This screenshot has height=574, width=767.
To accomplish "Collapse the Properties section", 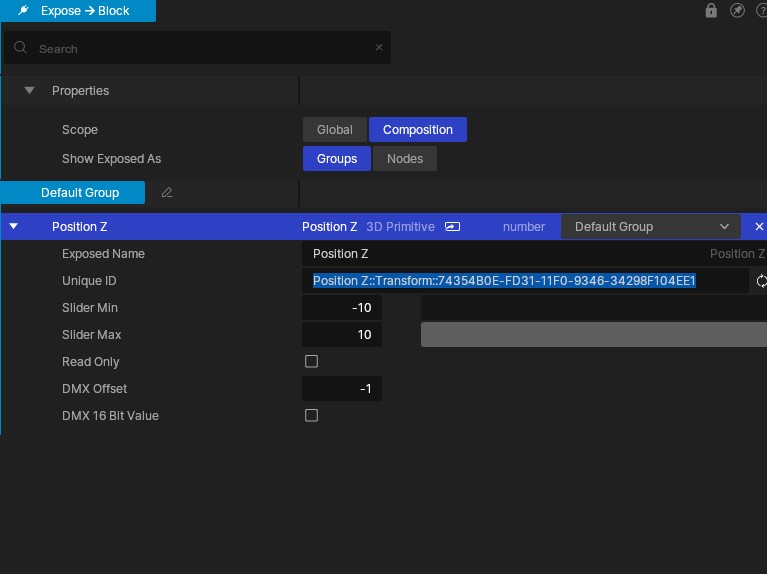I will pyautogui.click(x=29, y=91).
